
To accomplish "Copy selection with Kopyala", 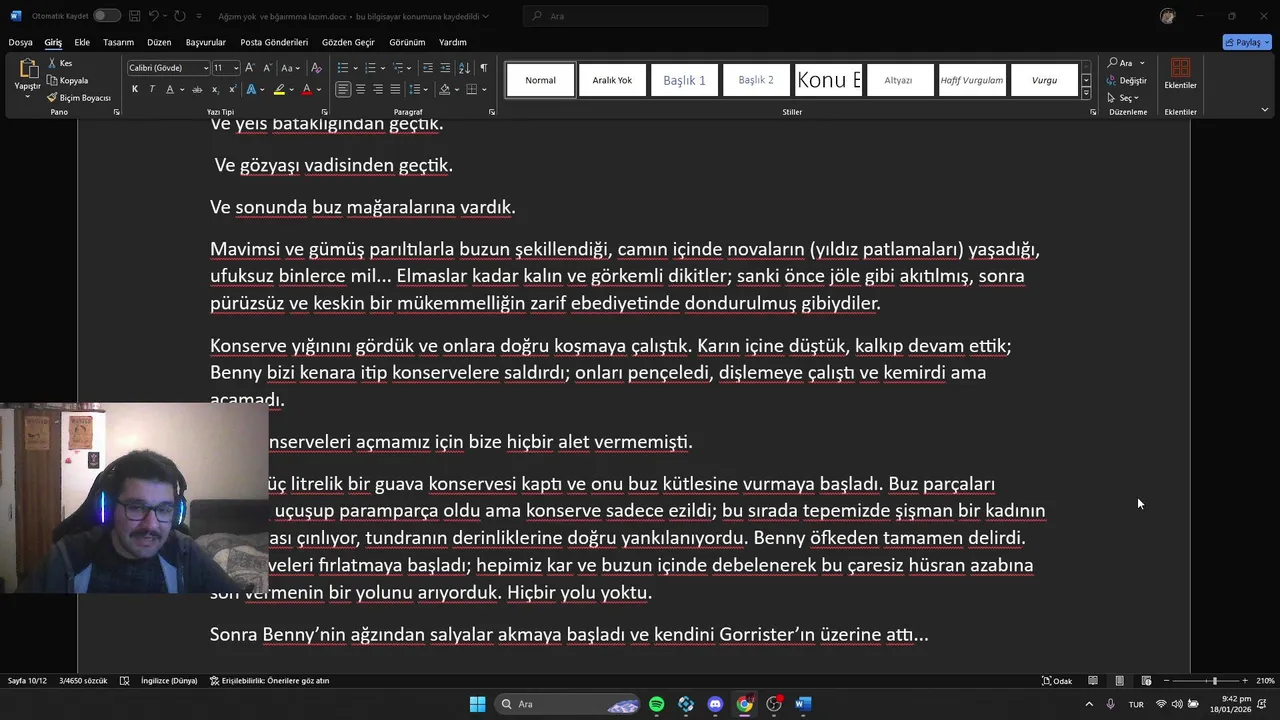I will click(67, 80).
